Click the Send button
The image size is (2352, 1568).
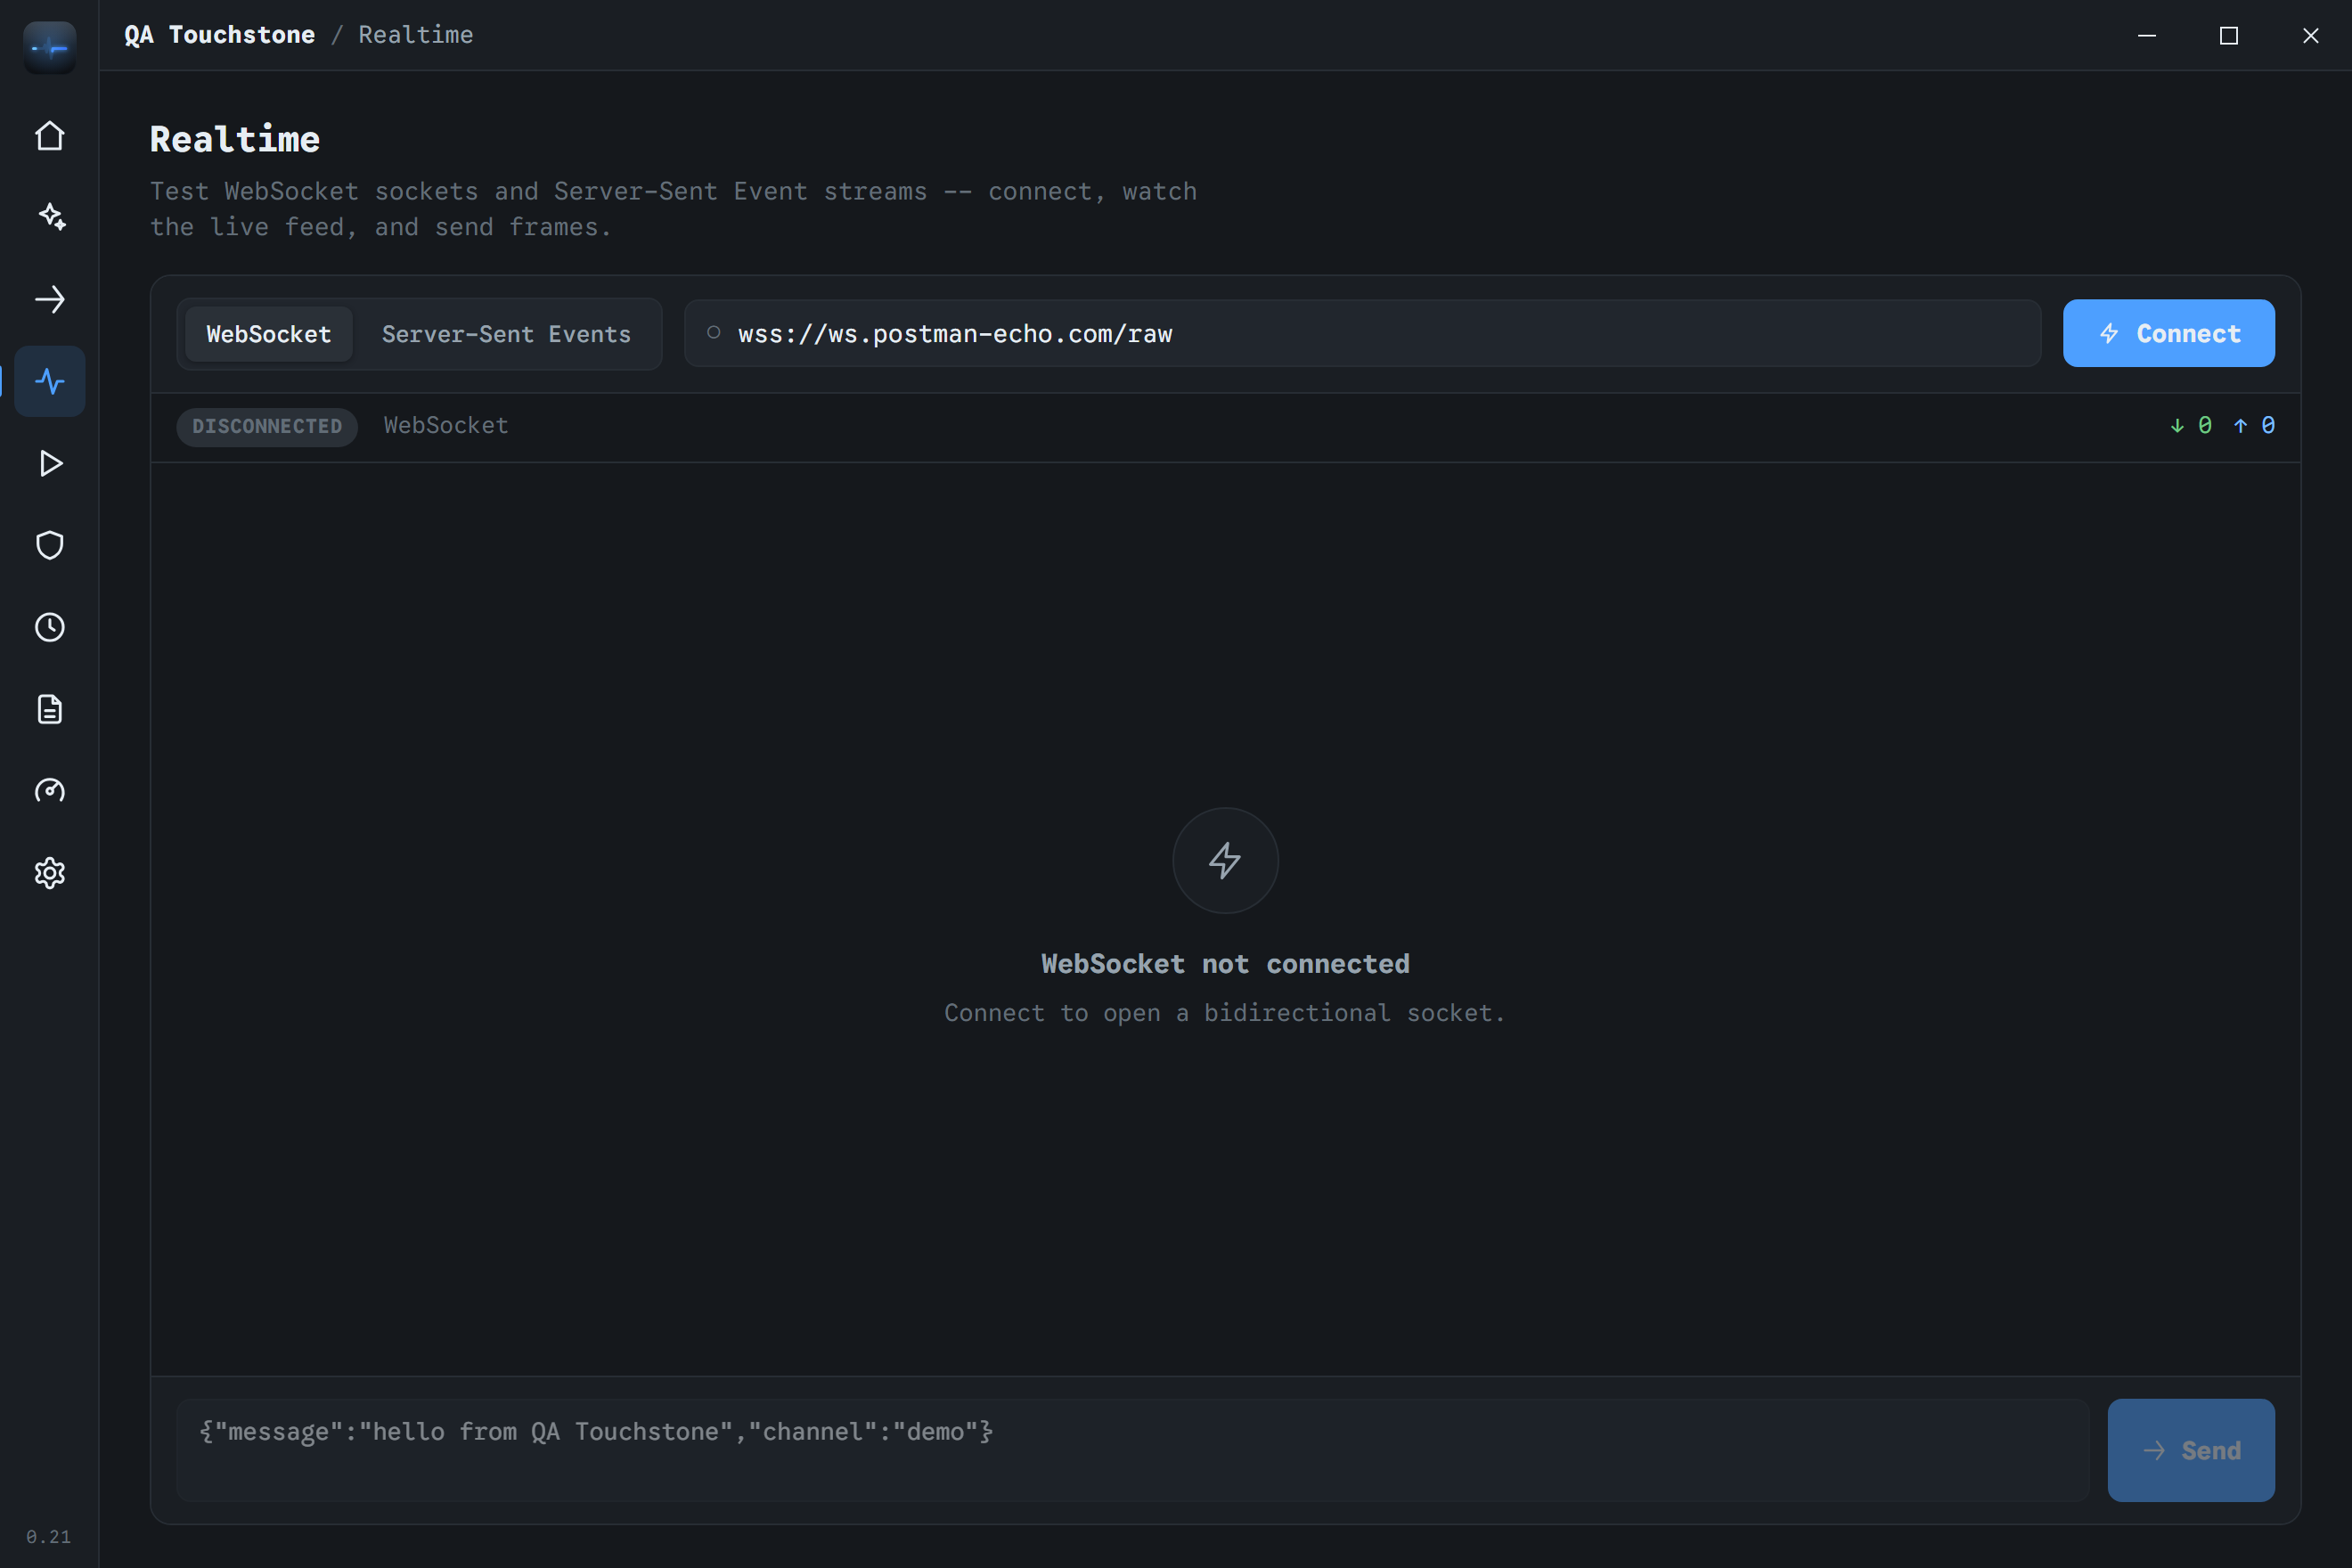click(2191, 1450)
